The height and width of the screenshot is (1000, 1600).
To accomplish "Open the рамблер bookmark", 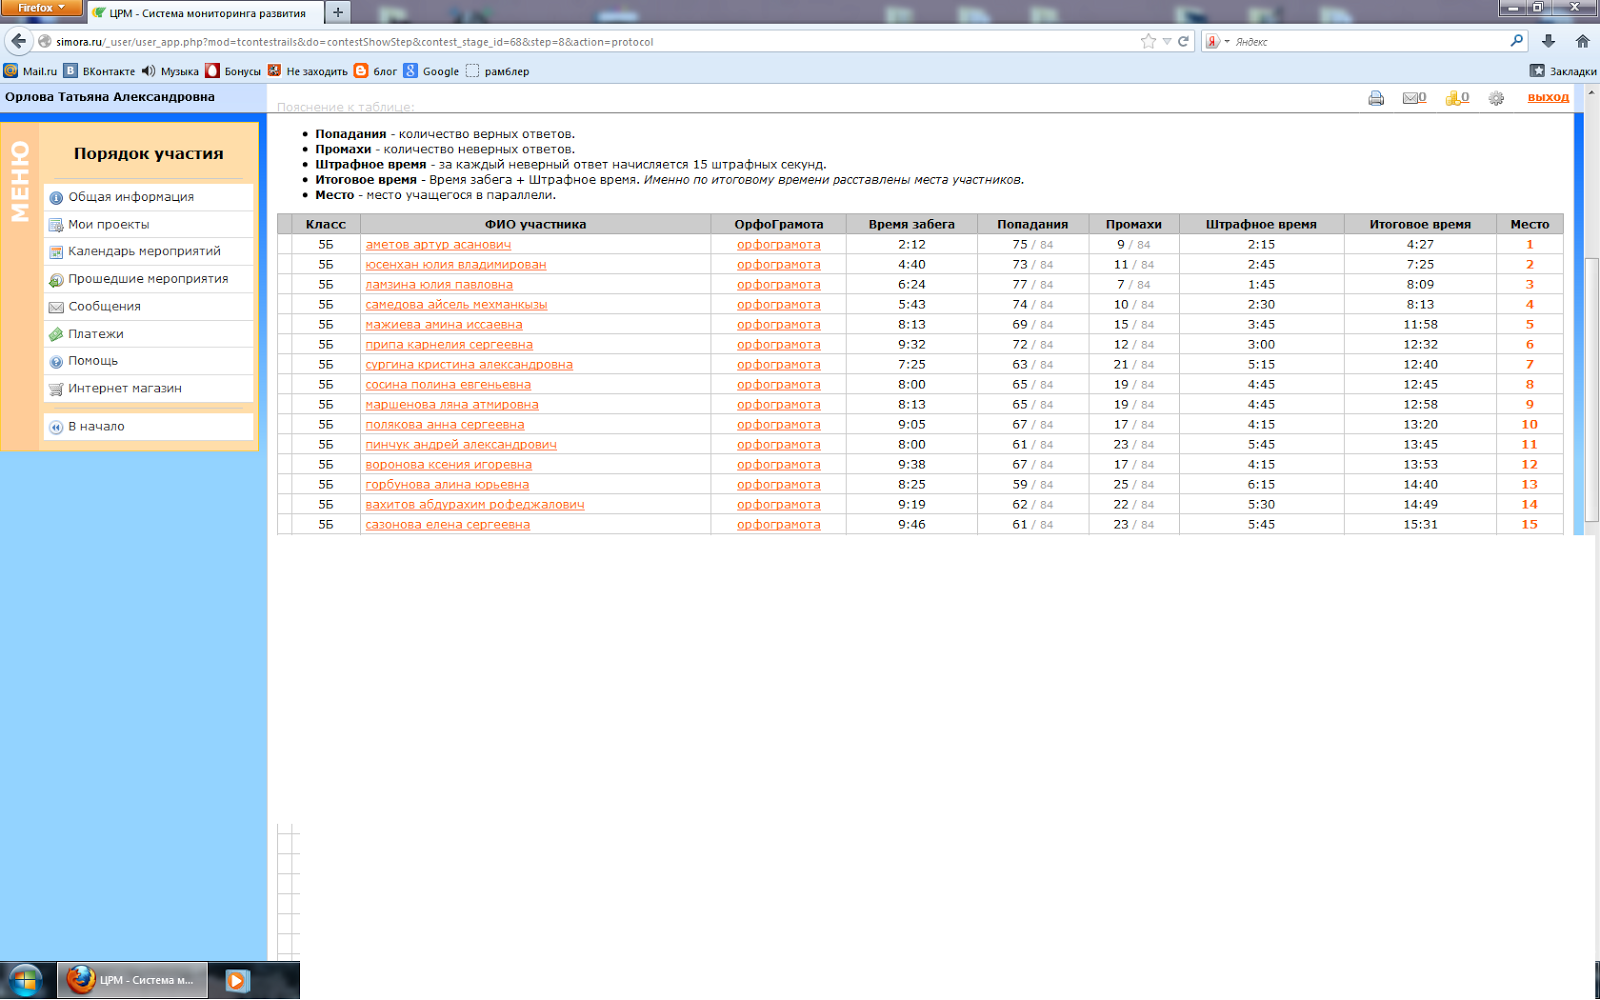I will (x=497, y=71).
